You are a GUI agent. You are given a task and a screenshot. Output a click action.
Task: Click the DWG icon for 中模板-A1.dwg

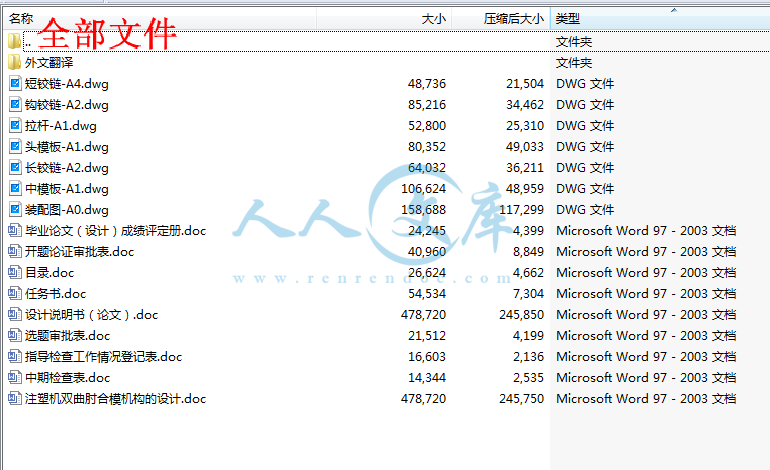pos(15,189)
